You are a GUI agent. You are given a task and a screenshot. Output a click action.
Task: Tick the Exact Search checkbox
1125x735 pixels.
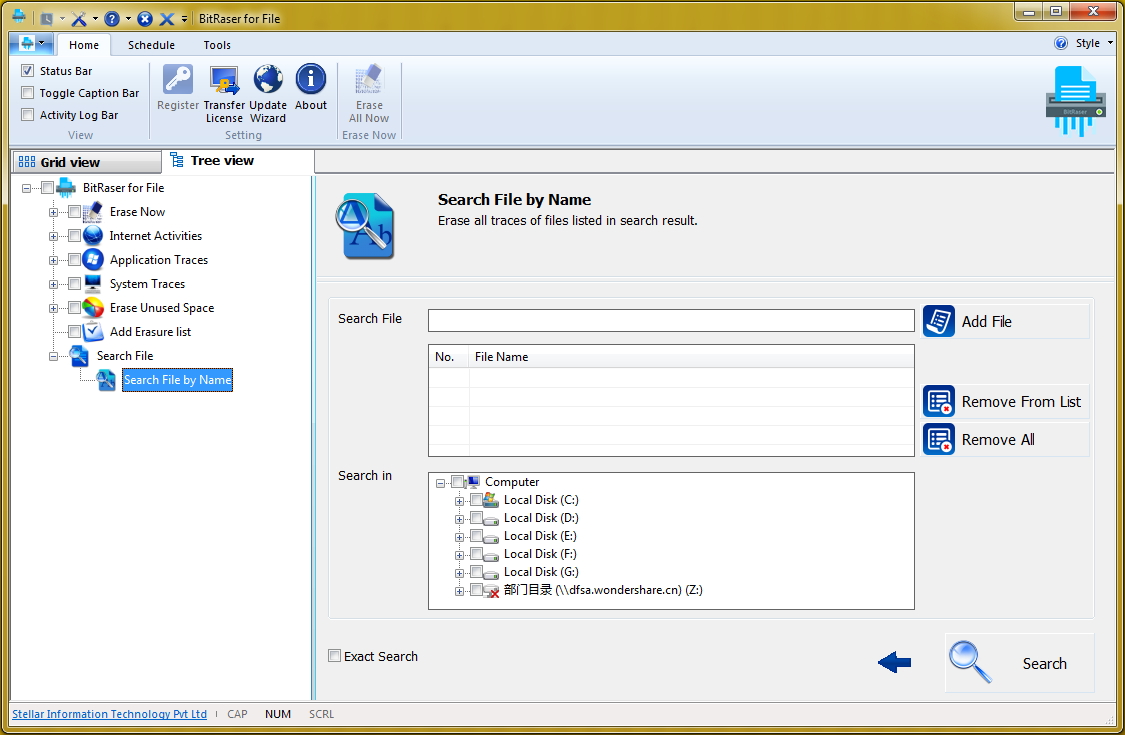pos(335,656)
